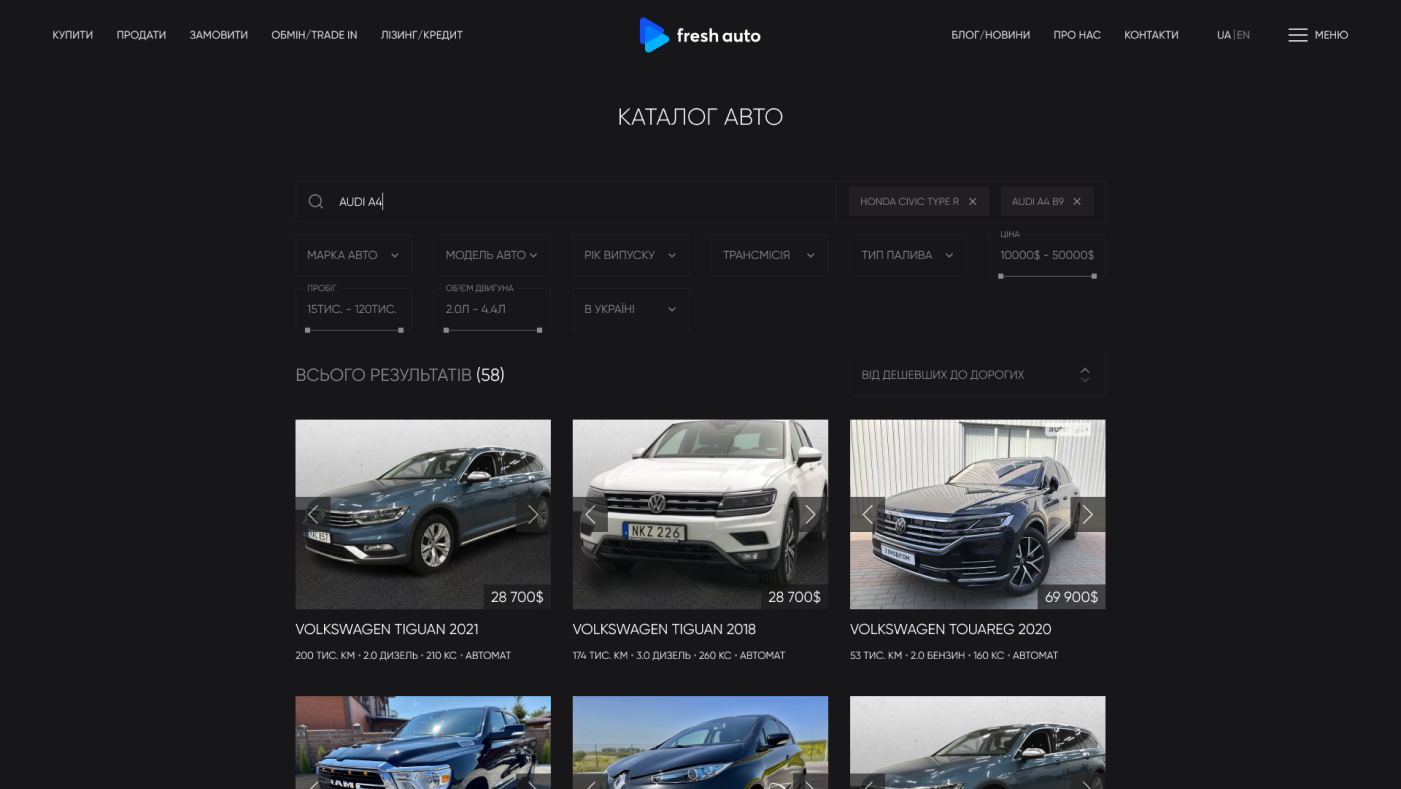Viewport: 1401px width, 789px height.
Task: Click the fresh auto logo
Action: [700, 35]
